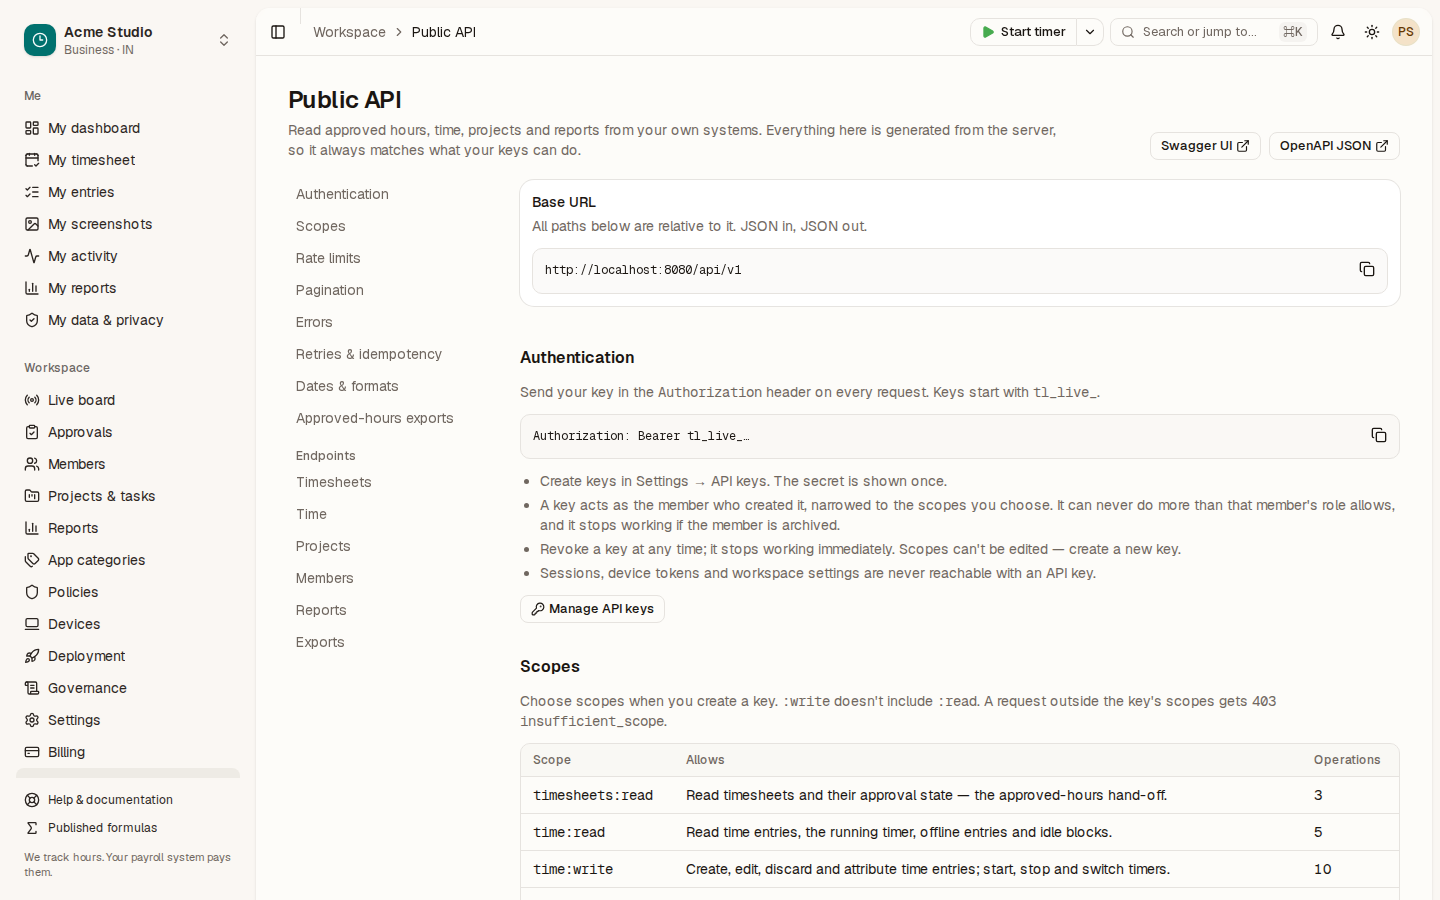Copy the Authorization header snippet
Screen dimensions: 1440x900
tap(1379, 435)
